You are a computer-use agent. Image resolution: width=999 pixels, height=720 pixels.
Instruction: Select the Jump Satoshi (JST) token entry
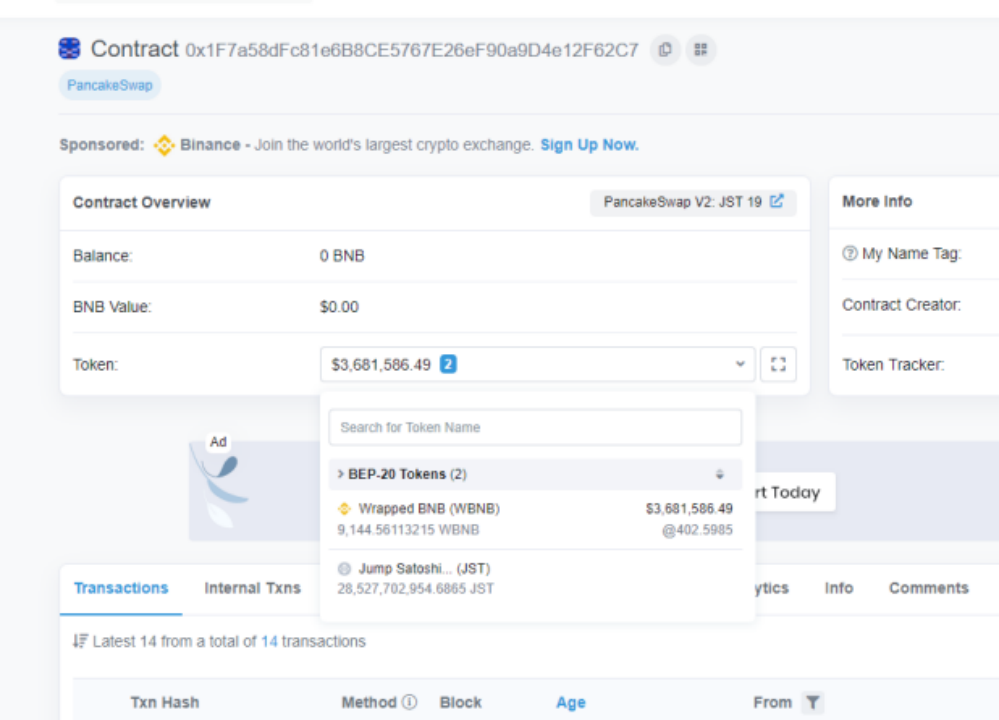coord(535,579)
